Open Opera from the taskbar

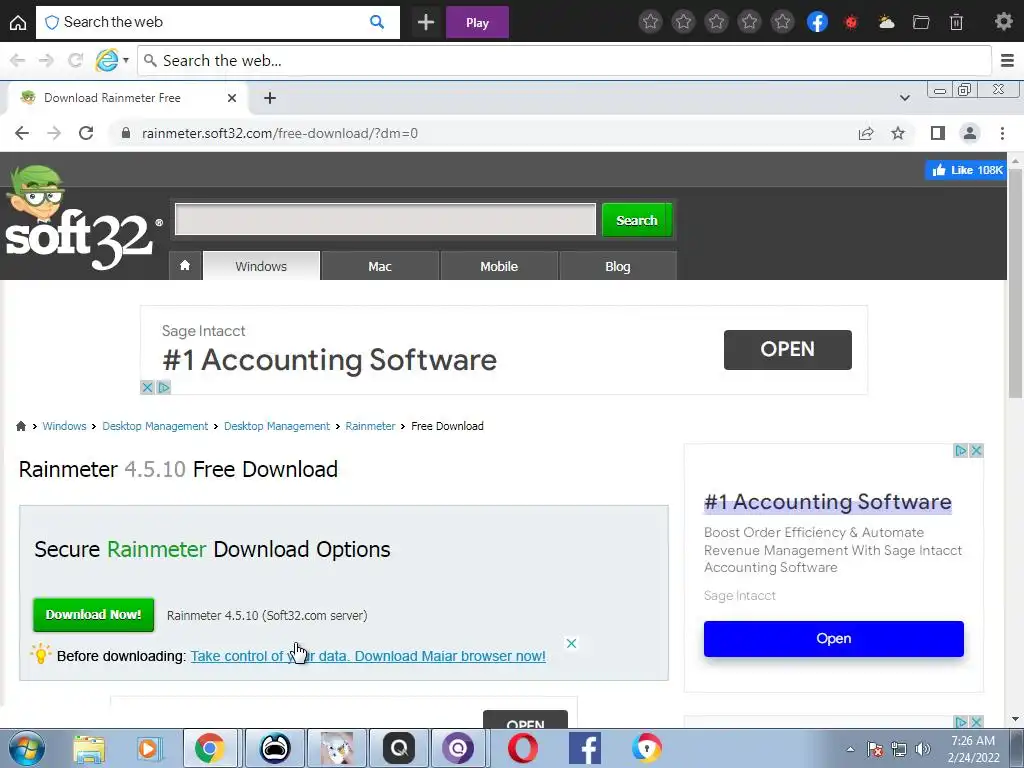522,748
